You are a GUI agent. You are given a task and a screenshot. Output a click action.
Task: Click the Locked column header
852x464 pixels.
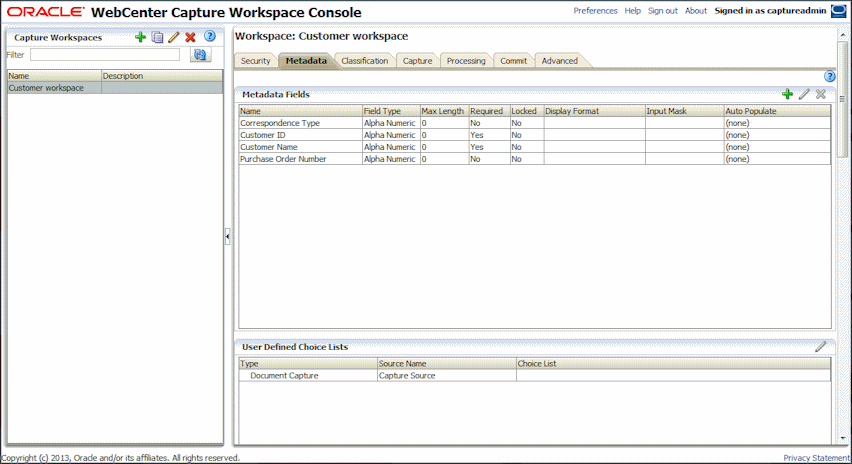(x=527, y=111)
